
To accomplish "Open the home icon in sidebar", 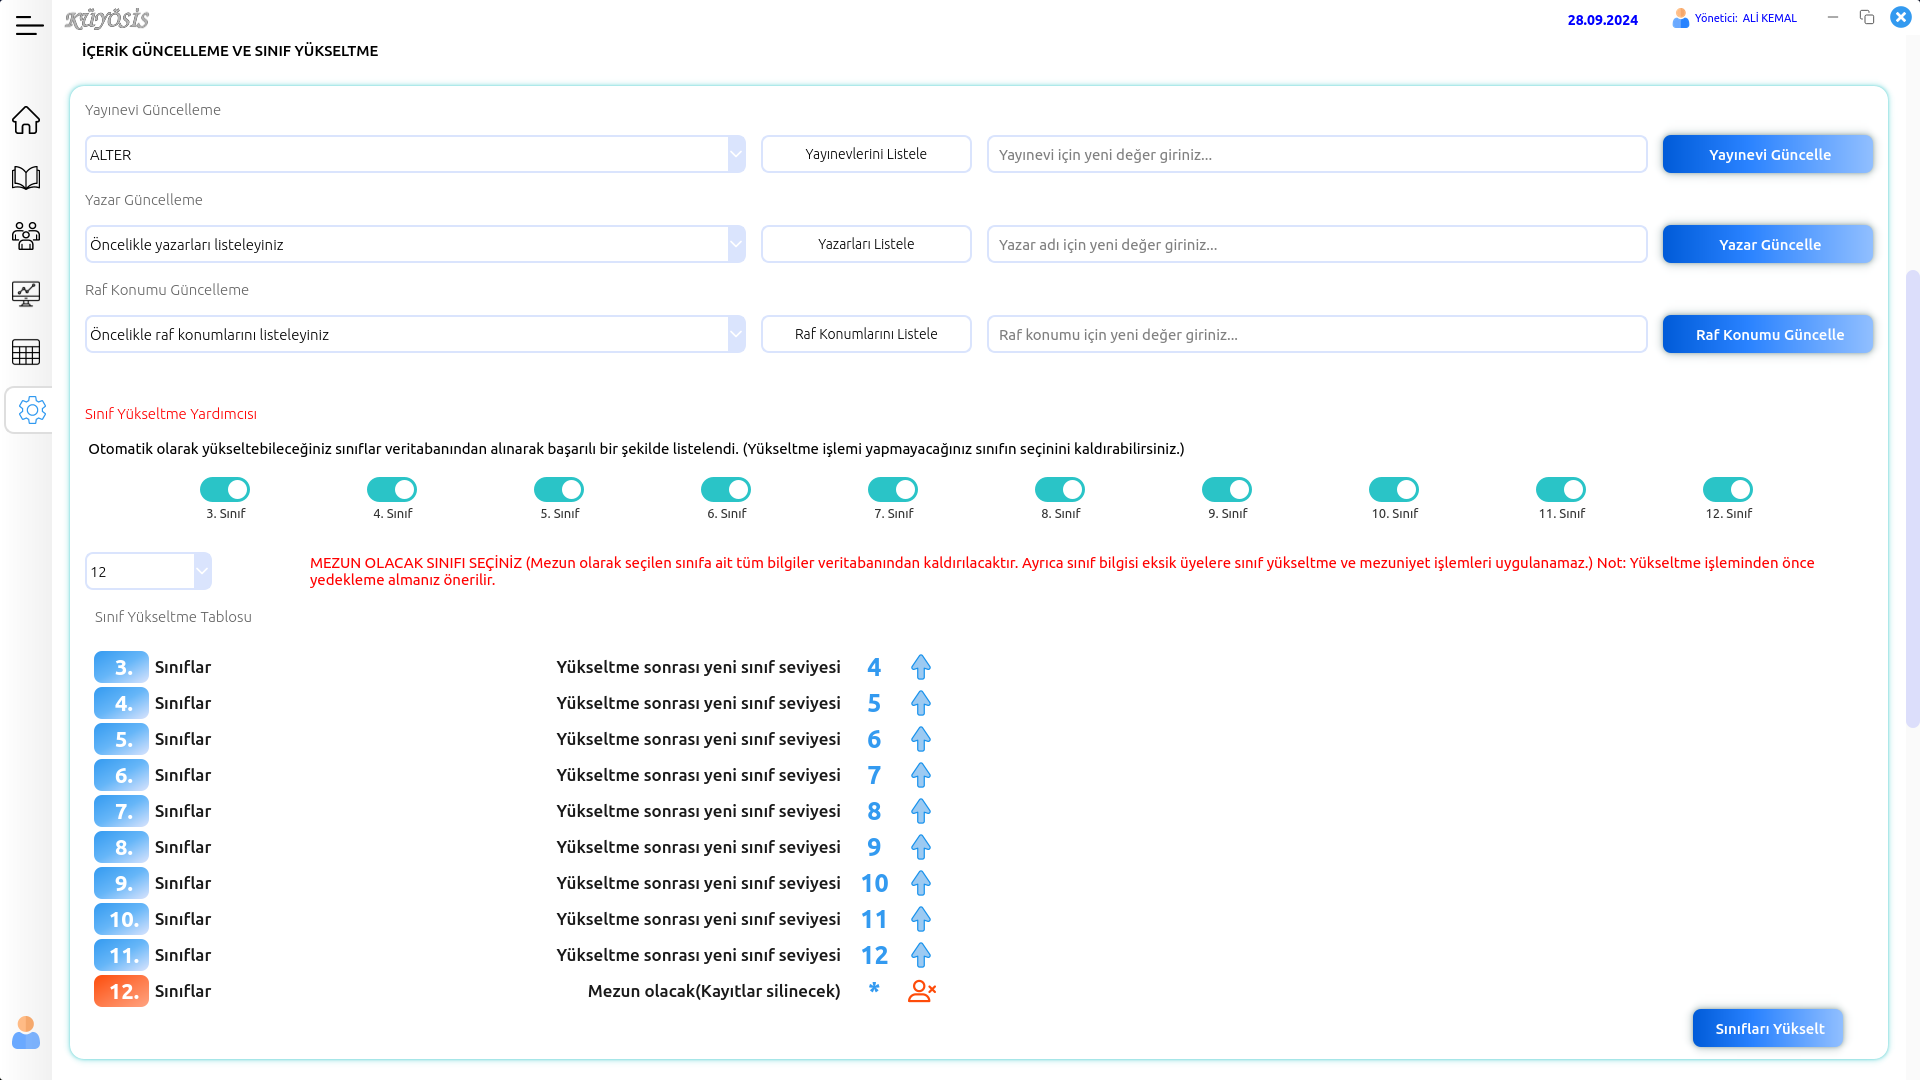I will tap(26, 120).
